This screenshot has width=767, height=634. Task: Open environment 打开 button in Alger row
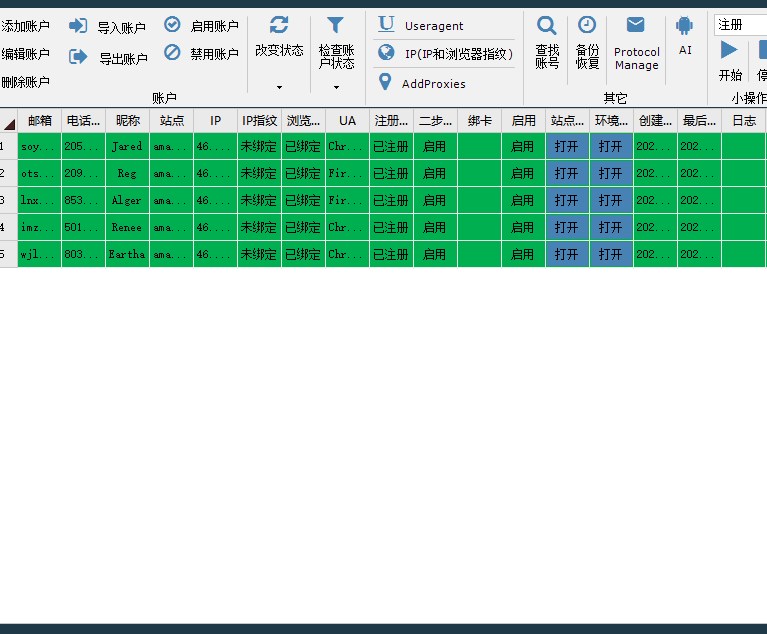point(611,200)
